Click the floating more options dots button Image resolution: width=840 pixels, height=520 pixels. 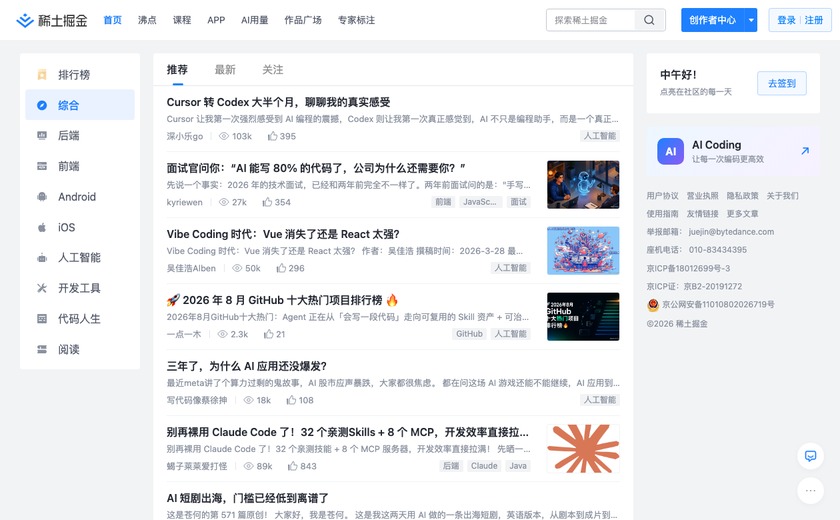810,490
